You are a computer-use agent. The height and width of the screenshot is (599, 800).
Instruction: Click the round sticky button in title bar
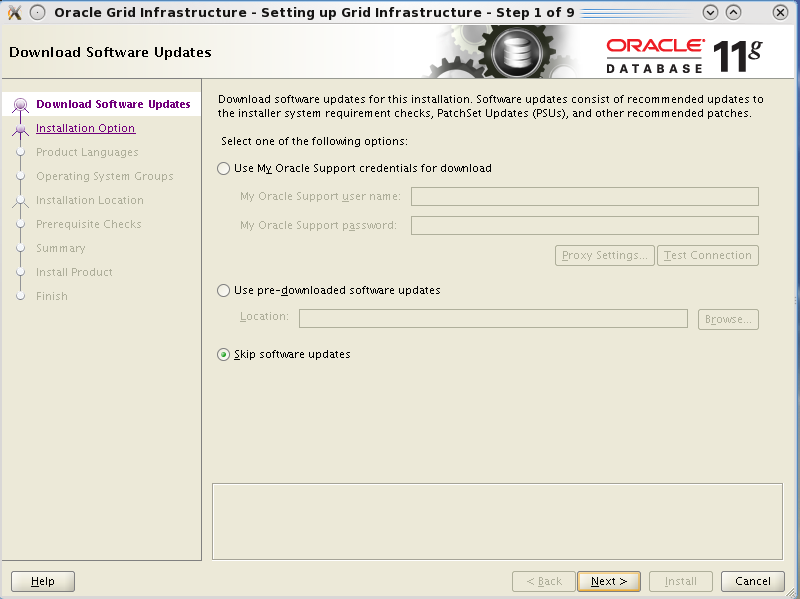click(38, 12)
